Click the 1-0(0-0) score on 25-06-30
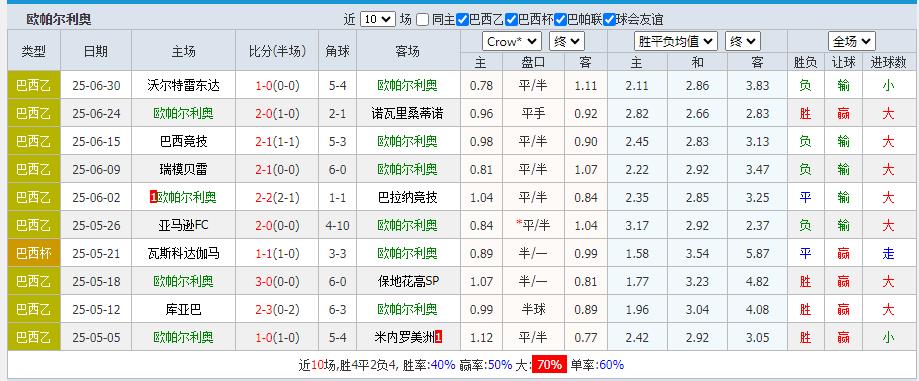The width and height of the screenshot is (919, 381). tap(277, 86)
